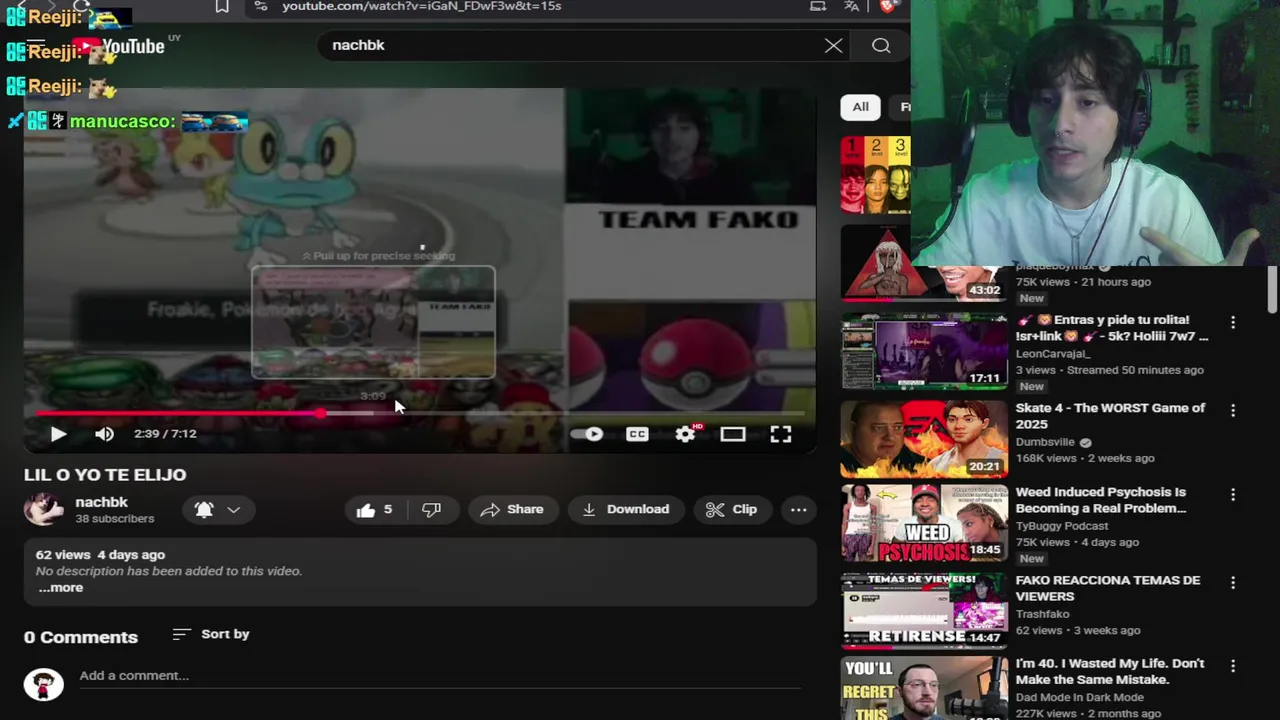
Task: Select the All filter chip
Action: [x=860, y=107]
